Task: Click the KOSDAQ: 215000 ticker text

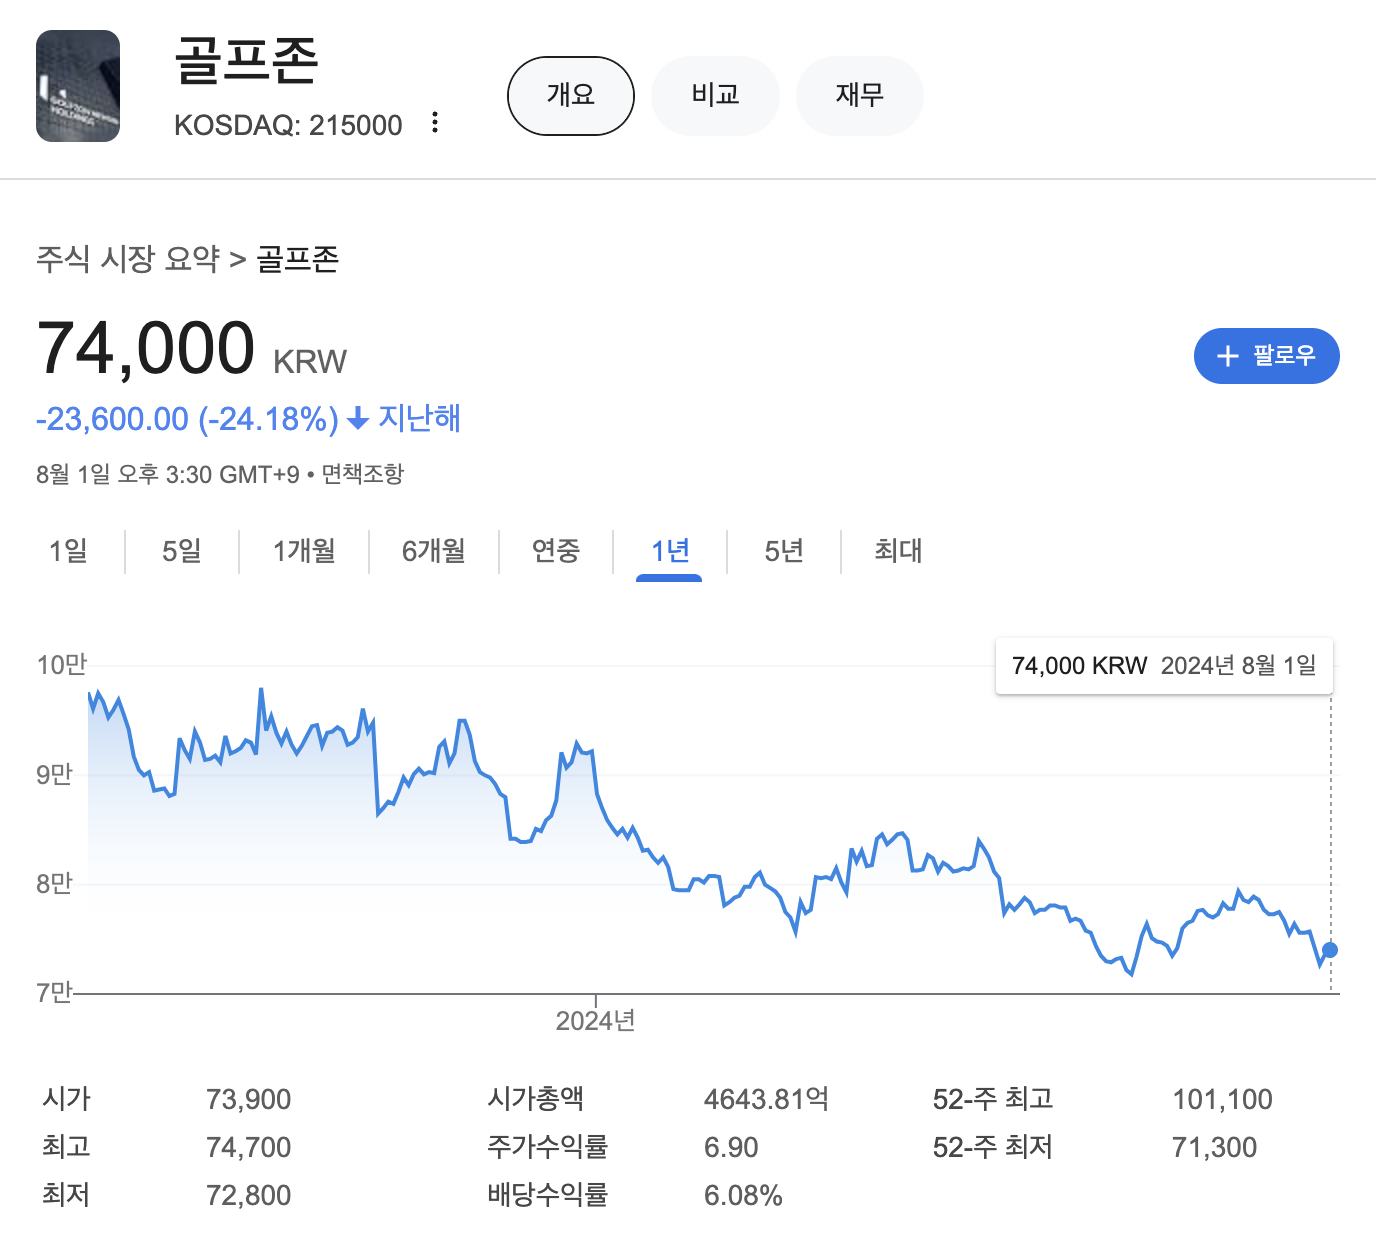Action: pos(288,125)
